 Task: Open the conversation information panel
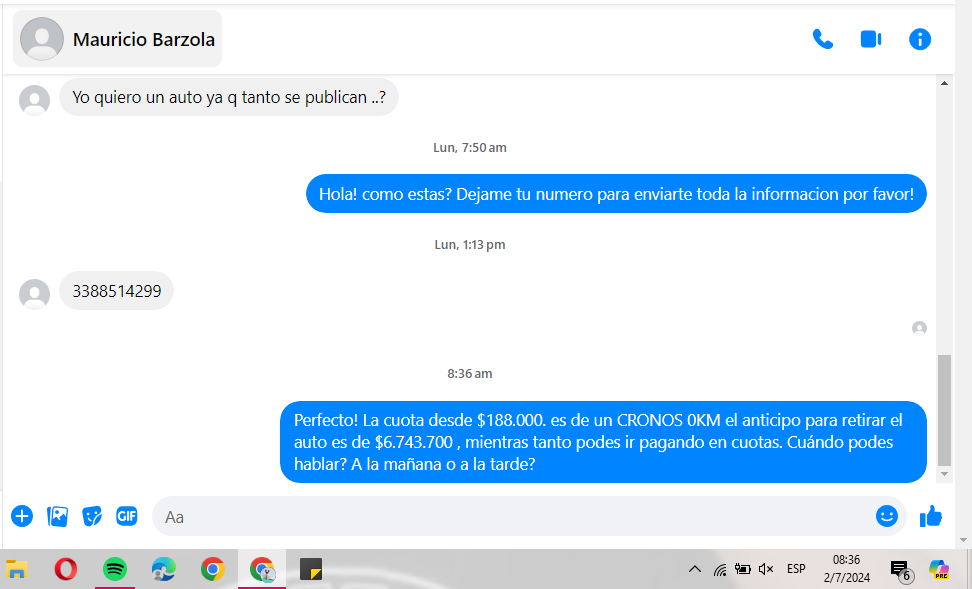coord(920,39)
